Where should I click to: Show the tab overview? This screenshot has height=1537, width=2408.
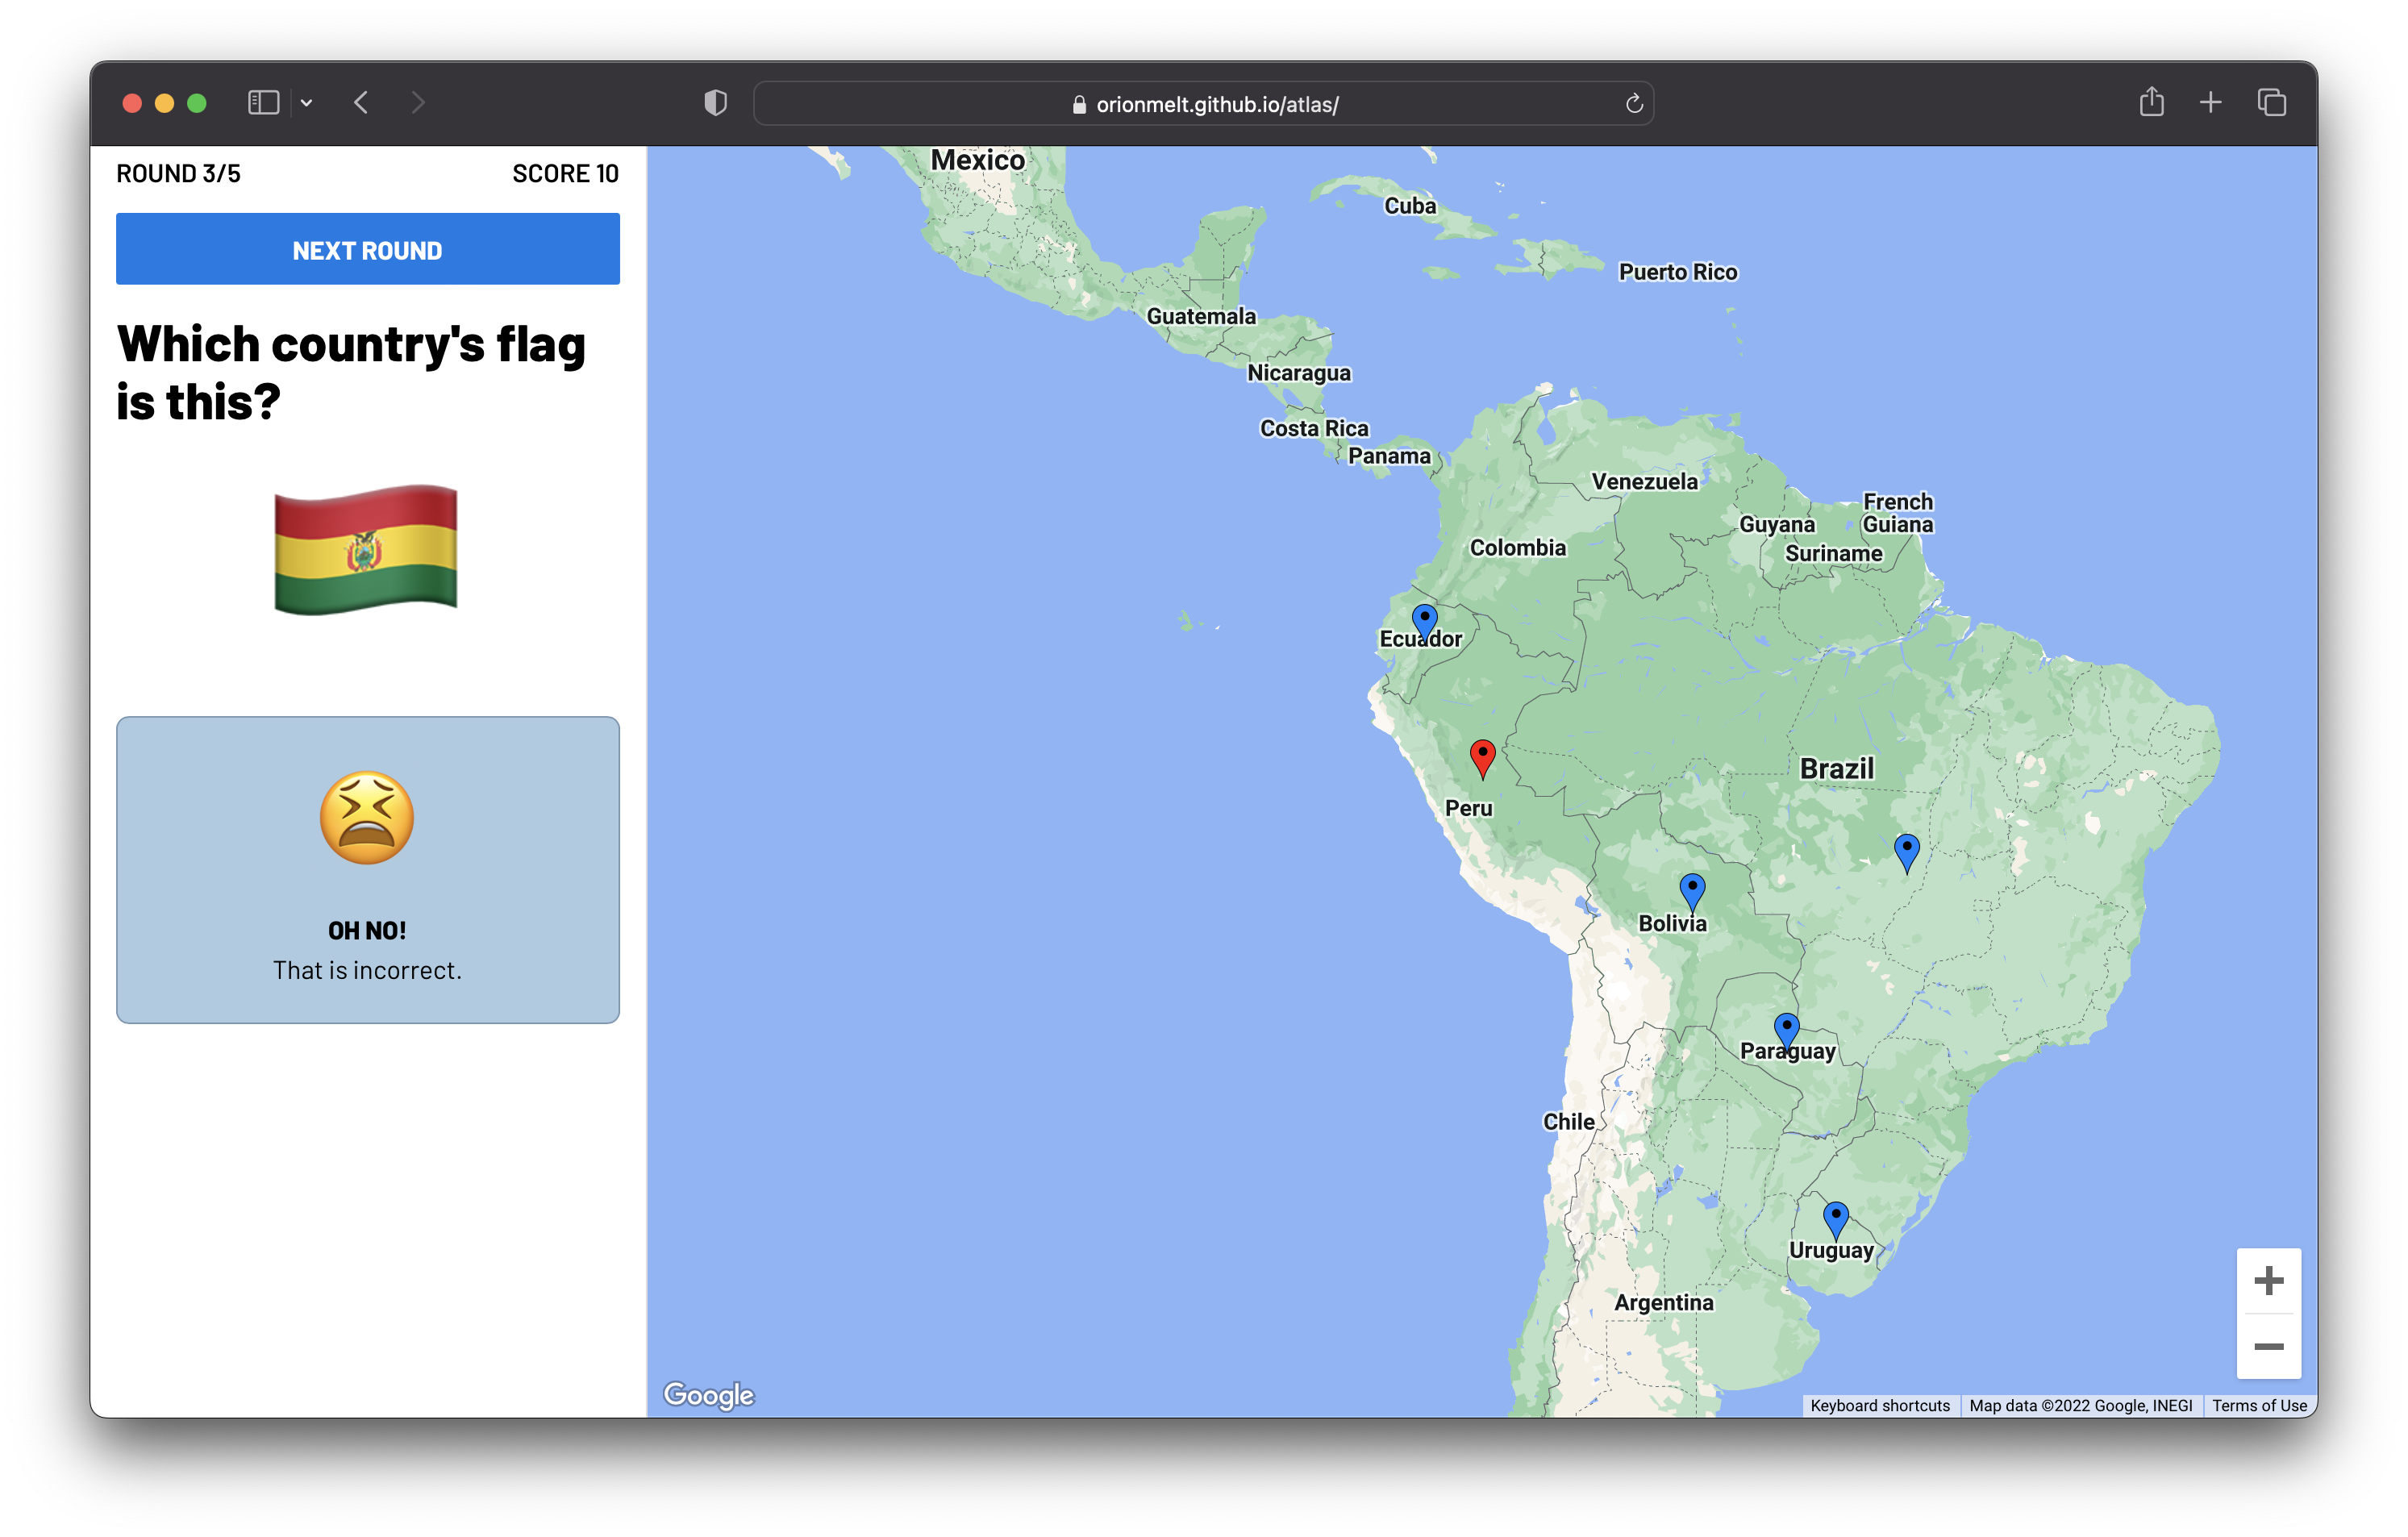point(2271,102)
